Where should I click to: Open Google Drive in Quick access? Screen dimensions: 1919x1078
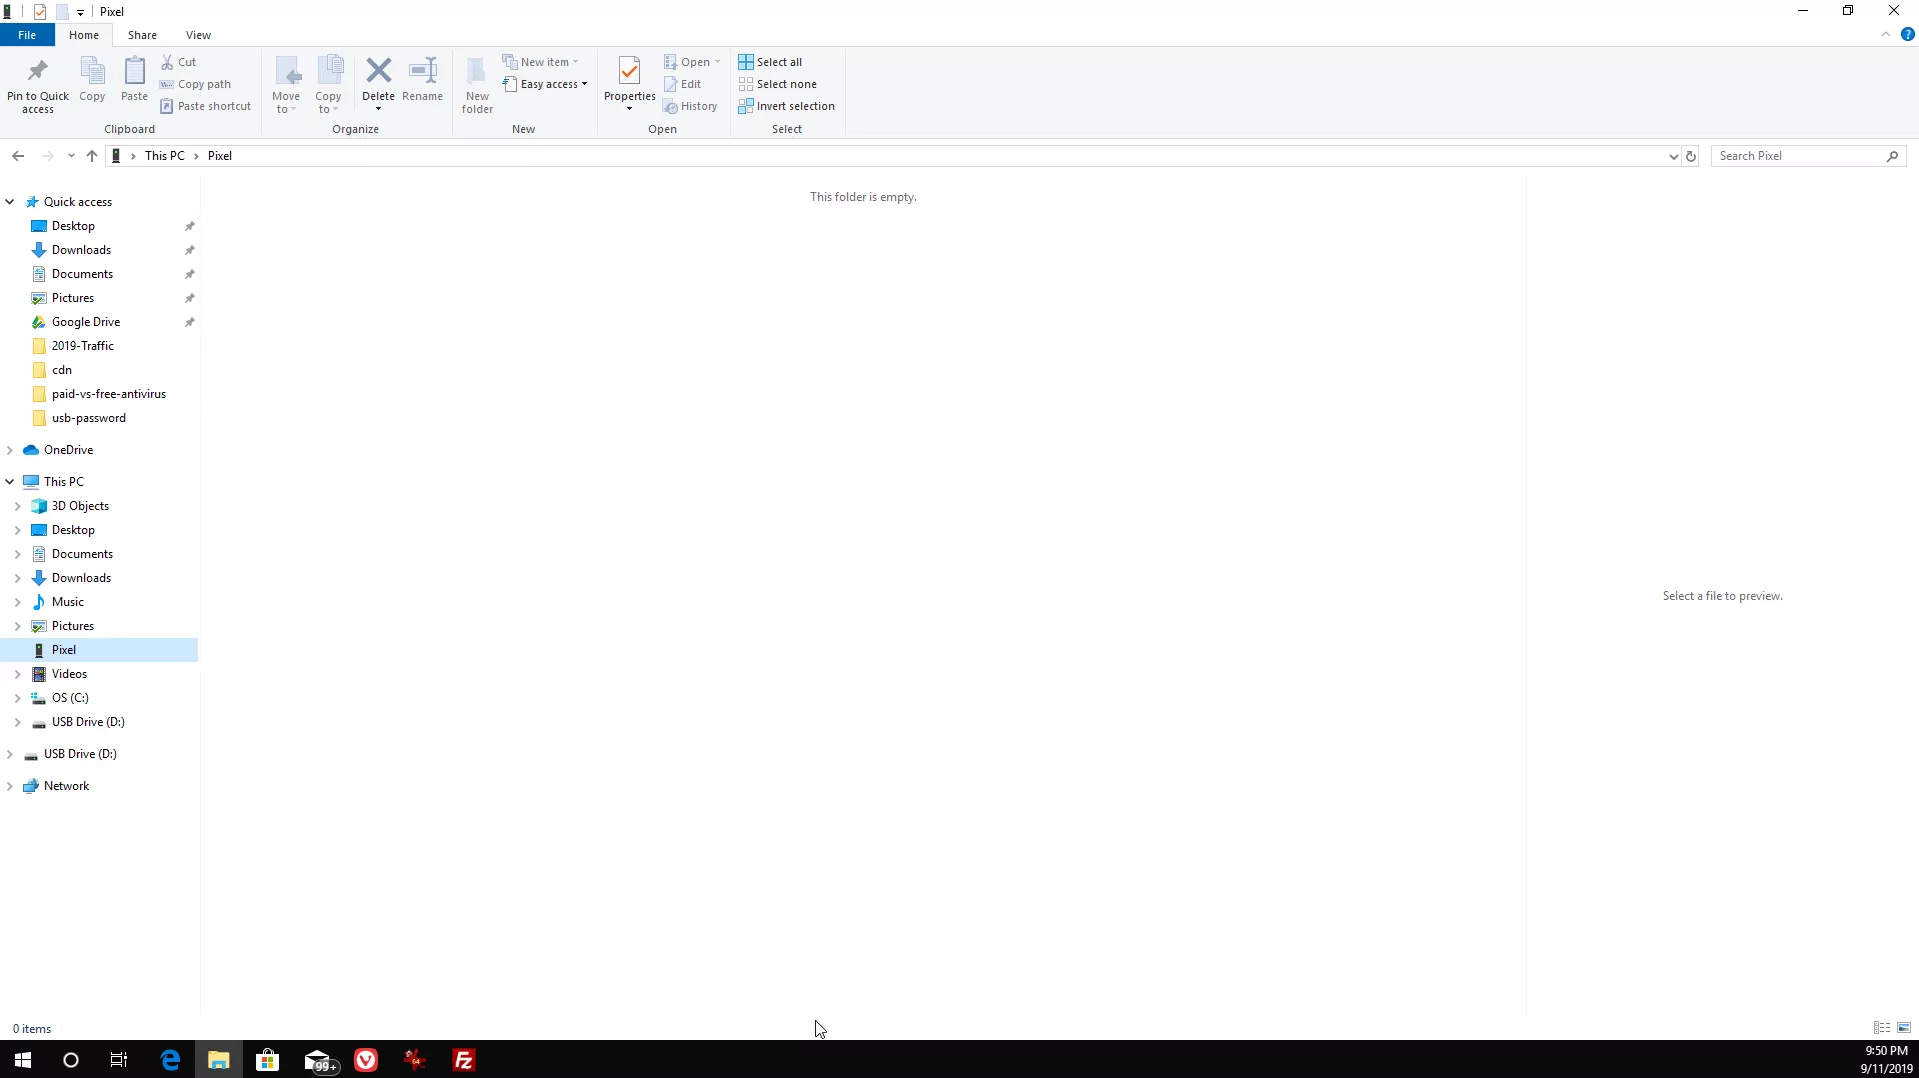coord(86,322)
